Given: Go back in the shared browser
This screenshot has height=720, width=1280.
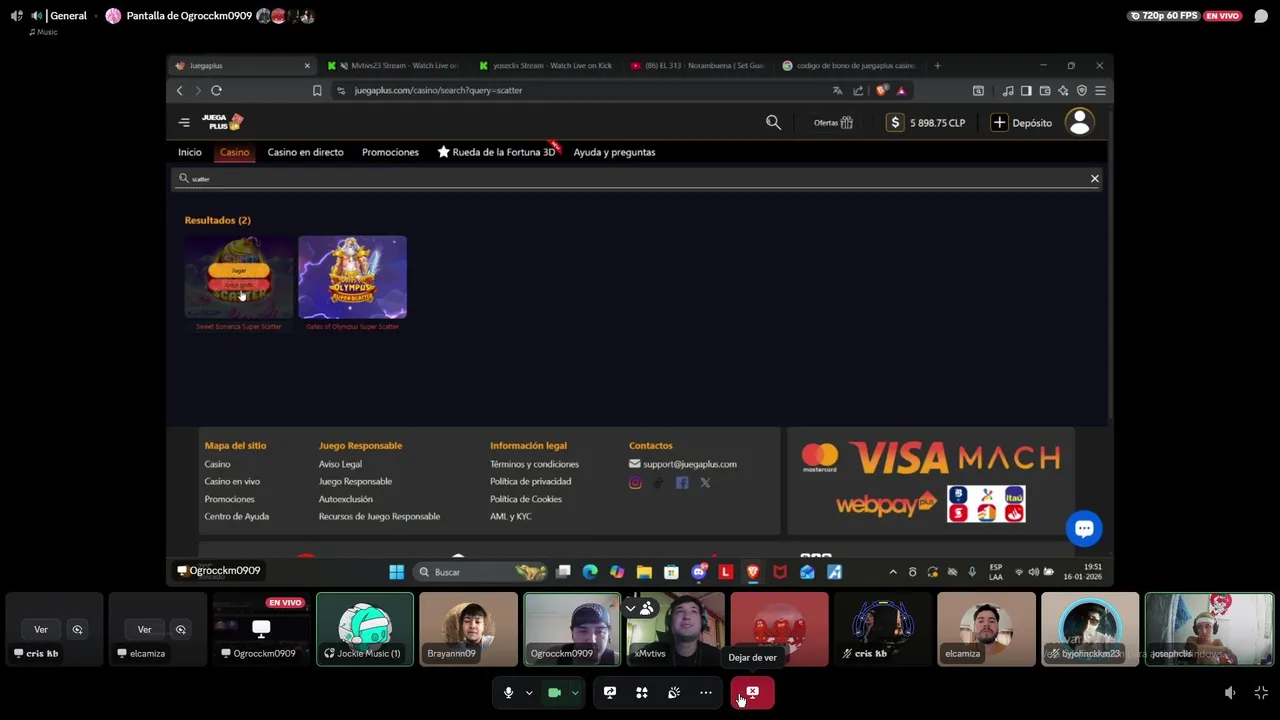Looking at the screenshot, I should [x=180, y=90].
